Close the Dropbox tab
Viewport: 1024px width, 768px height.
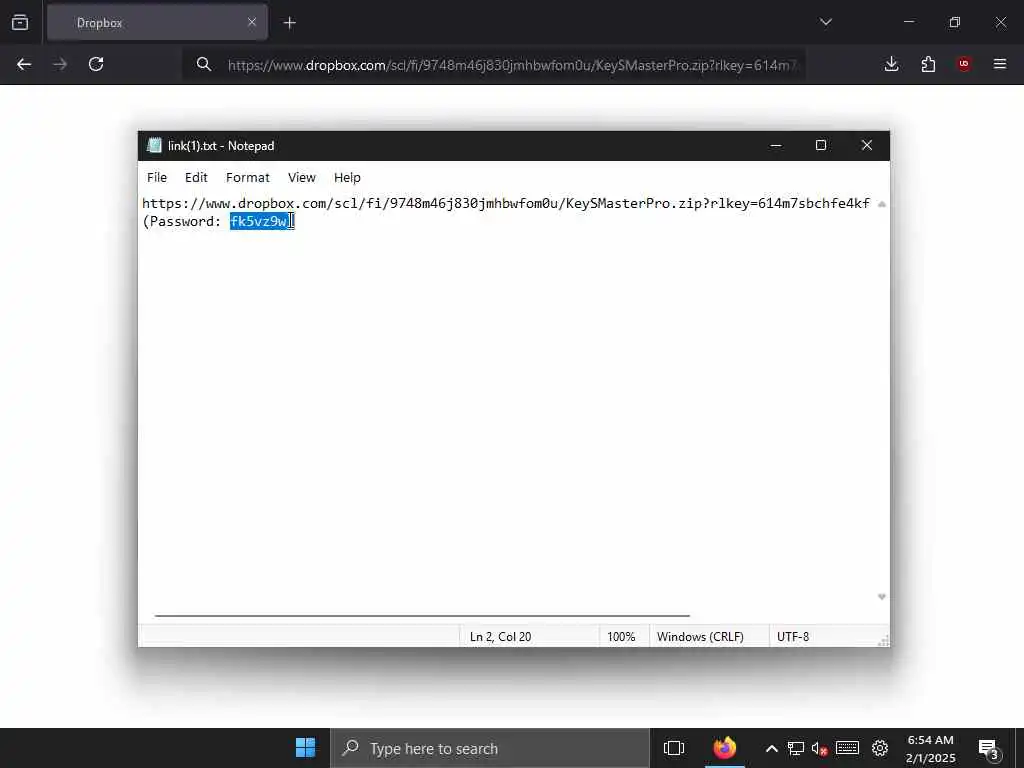pyautogui.click(x=251, y=22)
